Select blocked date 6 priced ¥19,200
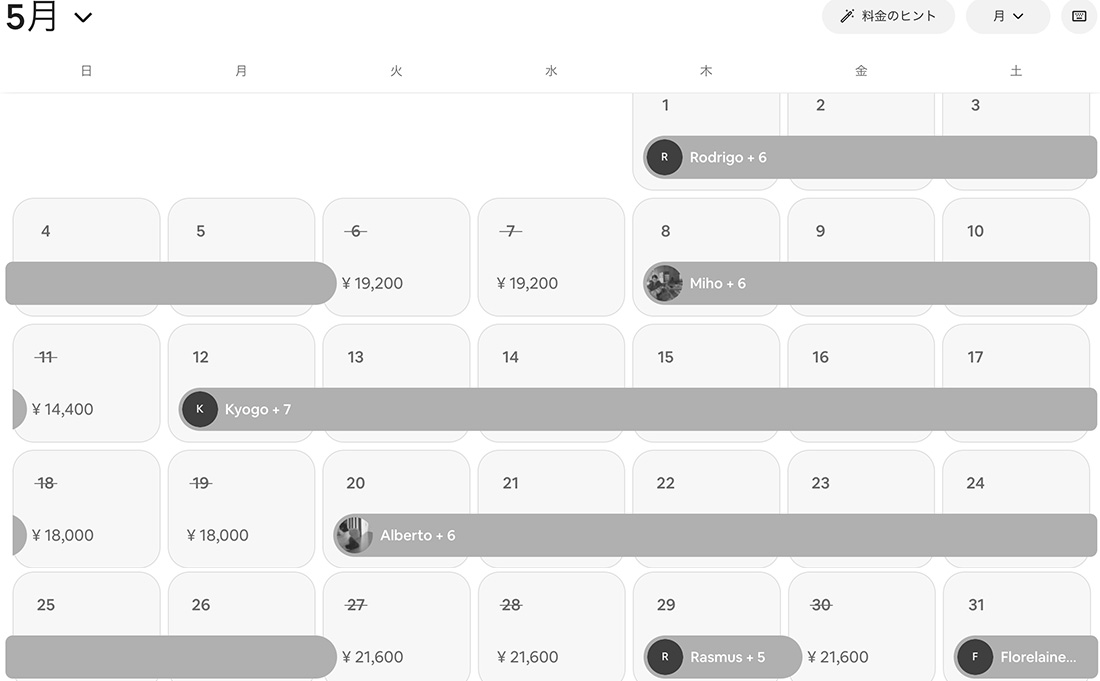The image size is (1100, 681). (396, 257)
